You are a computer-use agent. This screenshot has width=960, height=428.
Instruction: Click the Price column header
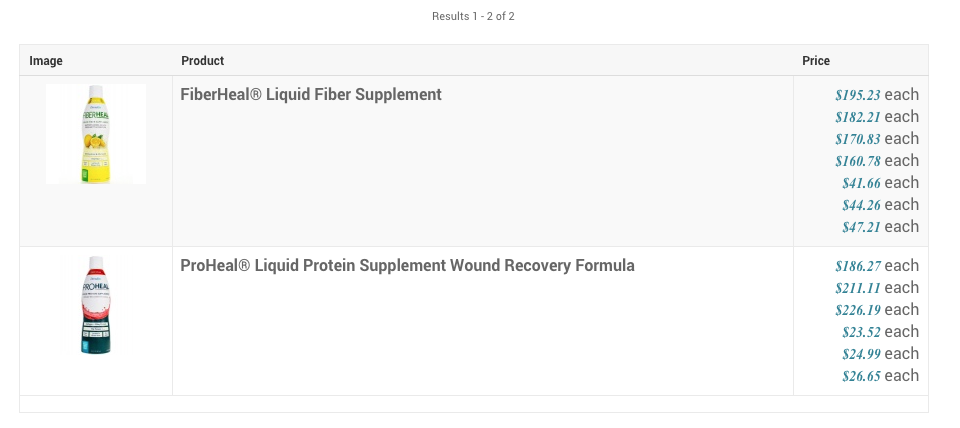[x=816, y=61]
